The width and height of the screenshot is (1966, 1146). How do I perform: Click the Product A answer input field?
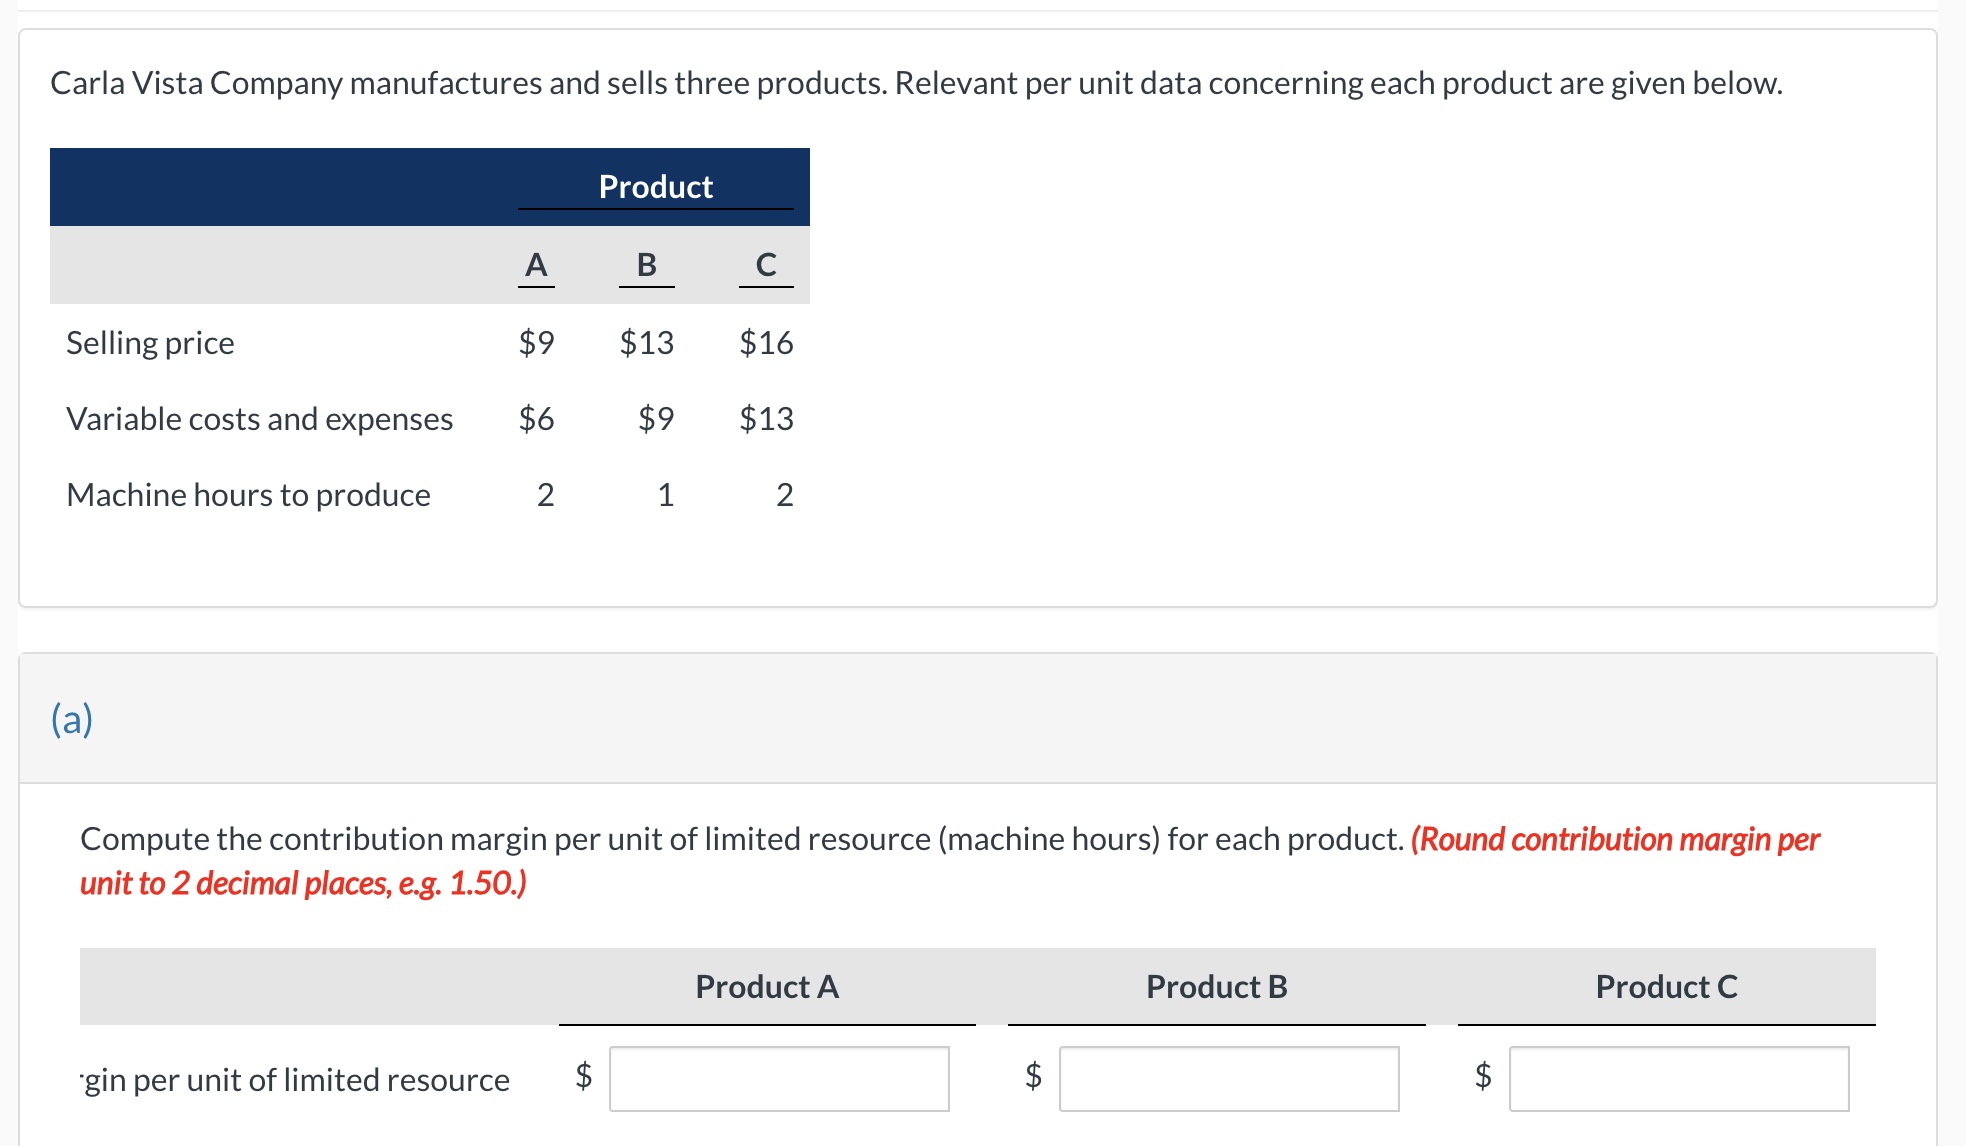(x=779, y=1078)
